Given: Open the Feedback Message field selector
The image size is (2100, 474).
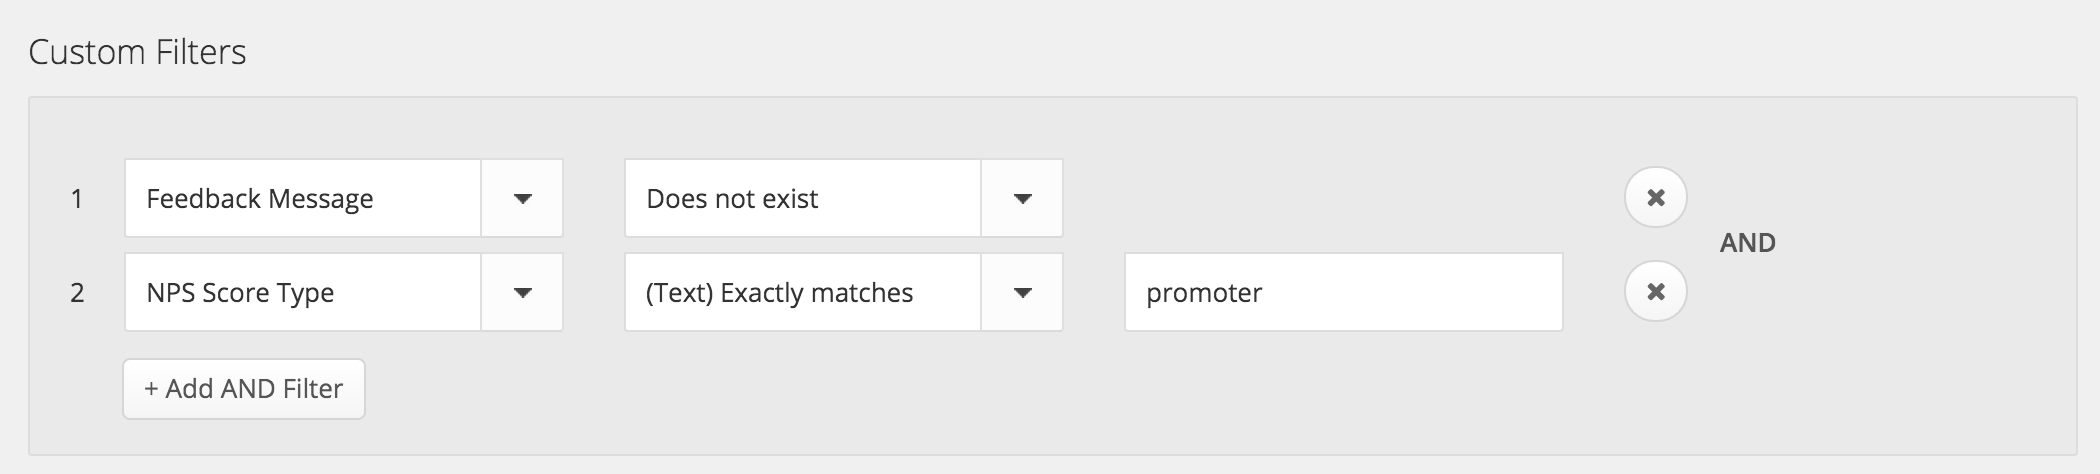Looking at the screenshot, I should coord(302,199).
